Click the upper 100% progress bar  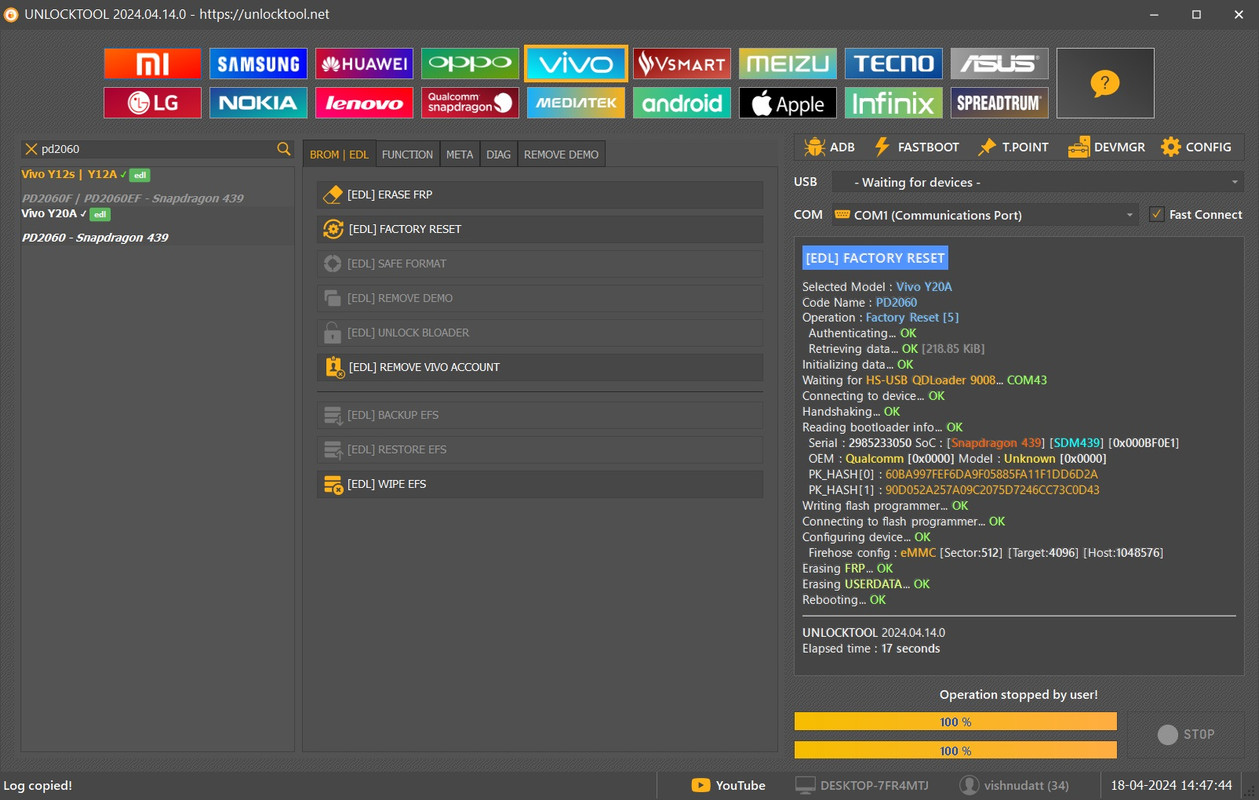point(955,722)
